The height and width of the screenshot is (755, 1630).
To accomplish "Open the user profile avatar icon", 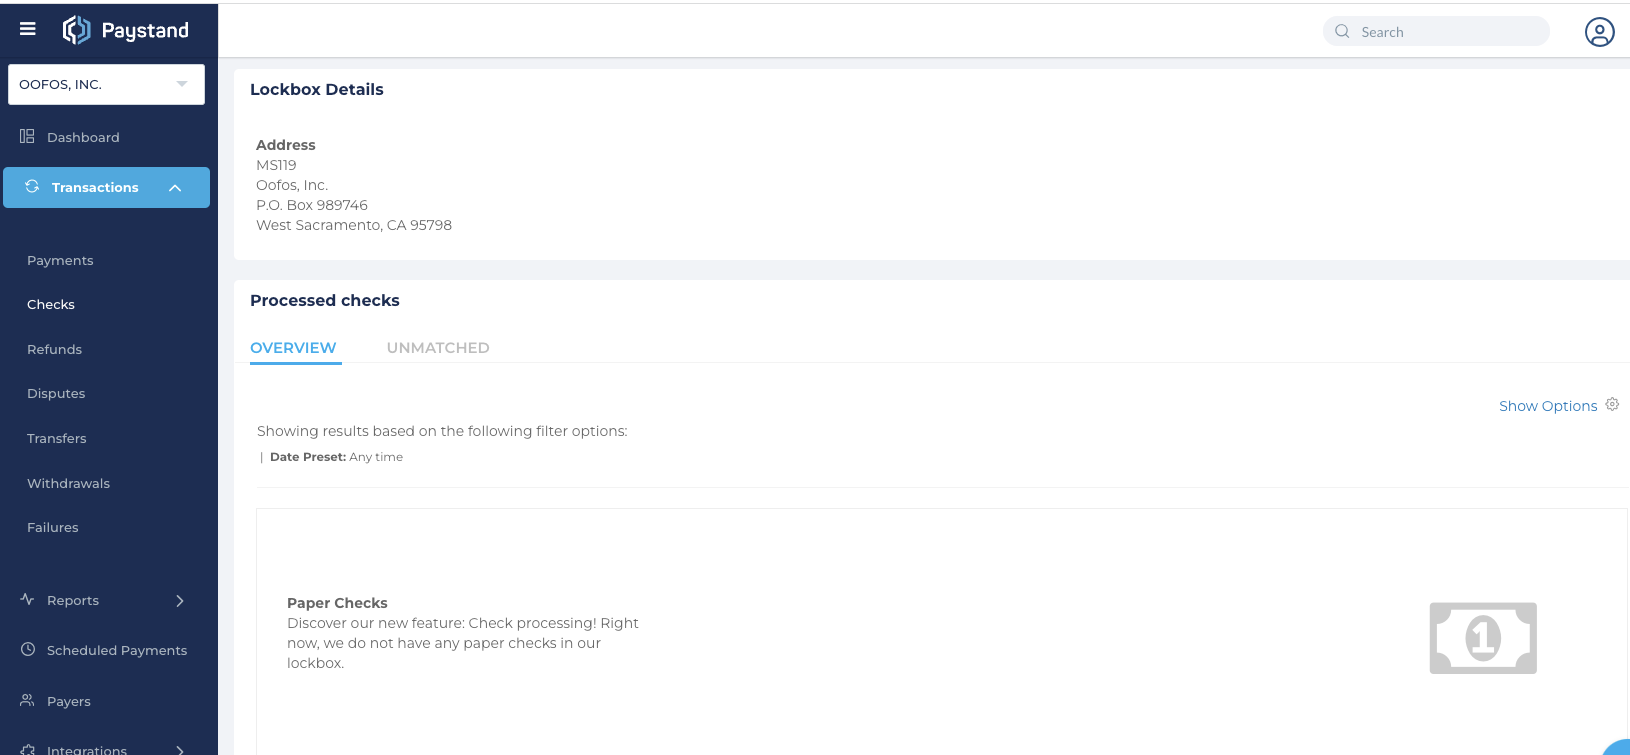I will pos(1600,32).
